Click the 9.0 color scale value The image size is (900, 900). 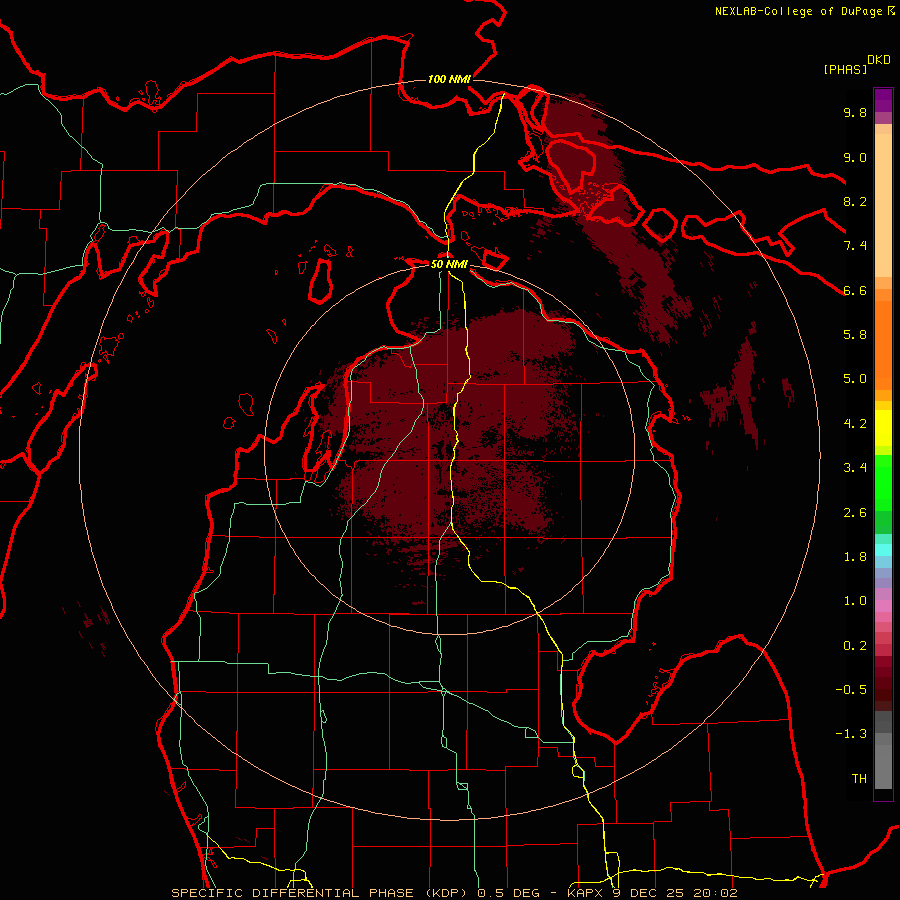(855, 157)
